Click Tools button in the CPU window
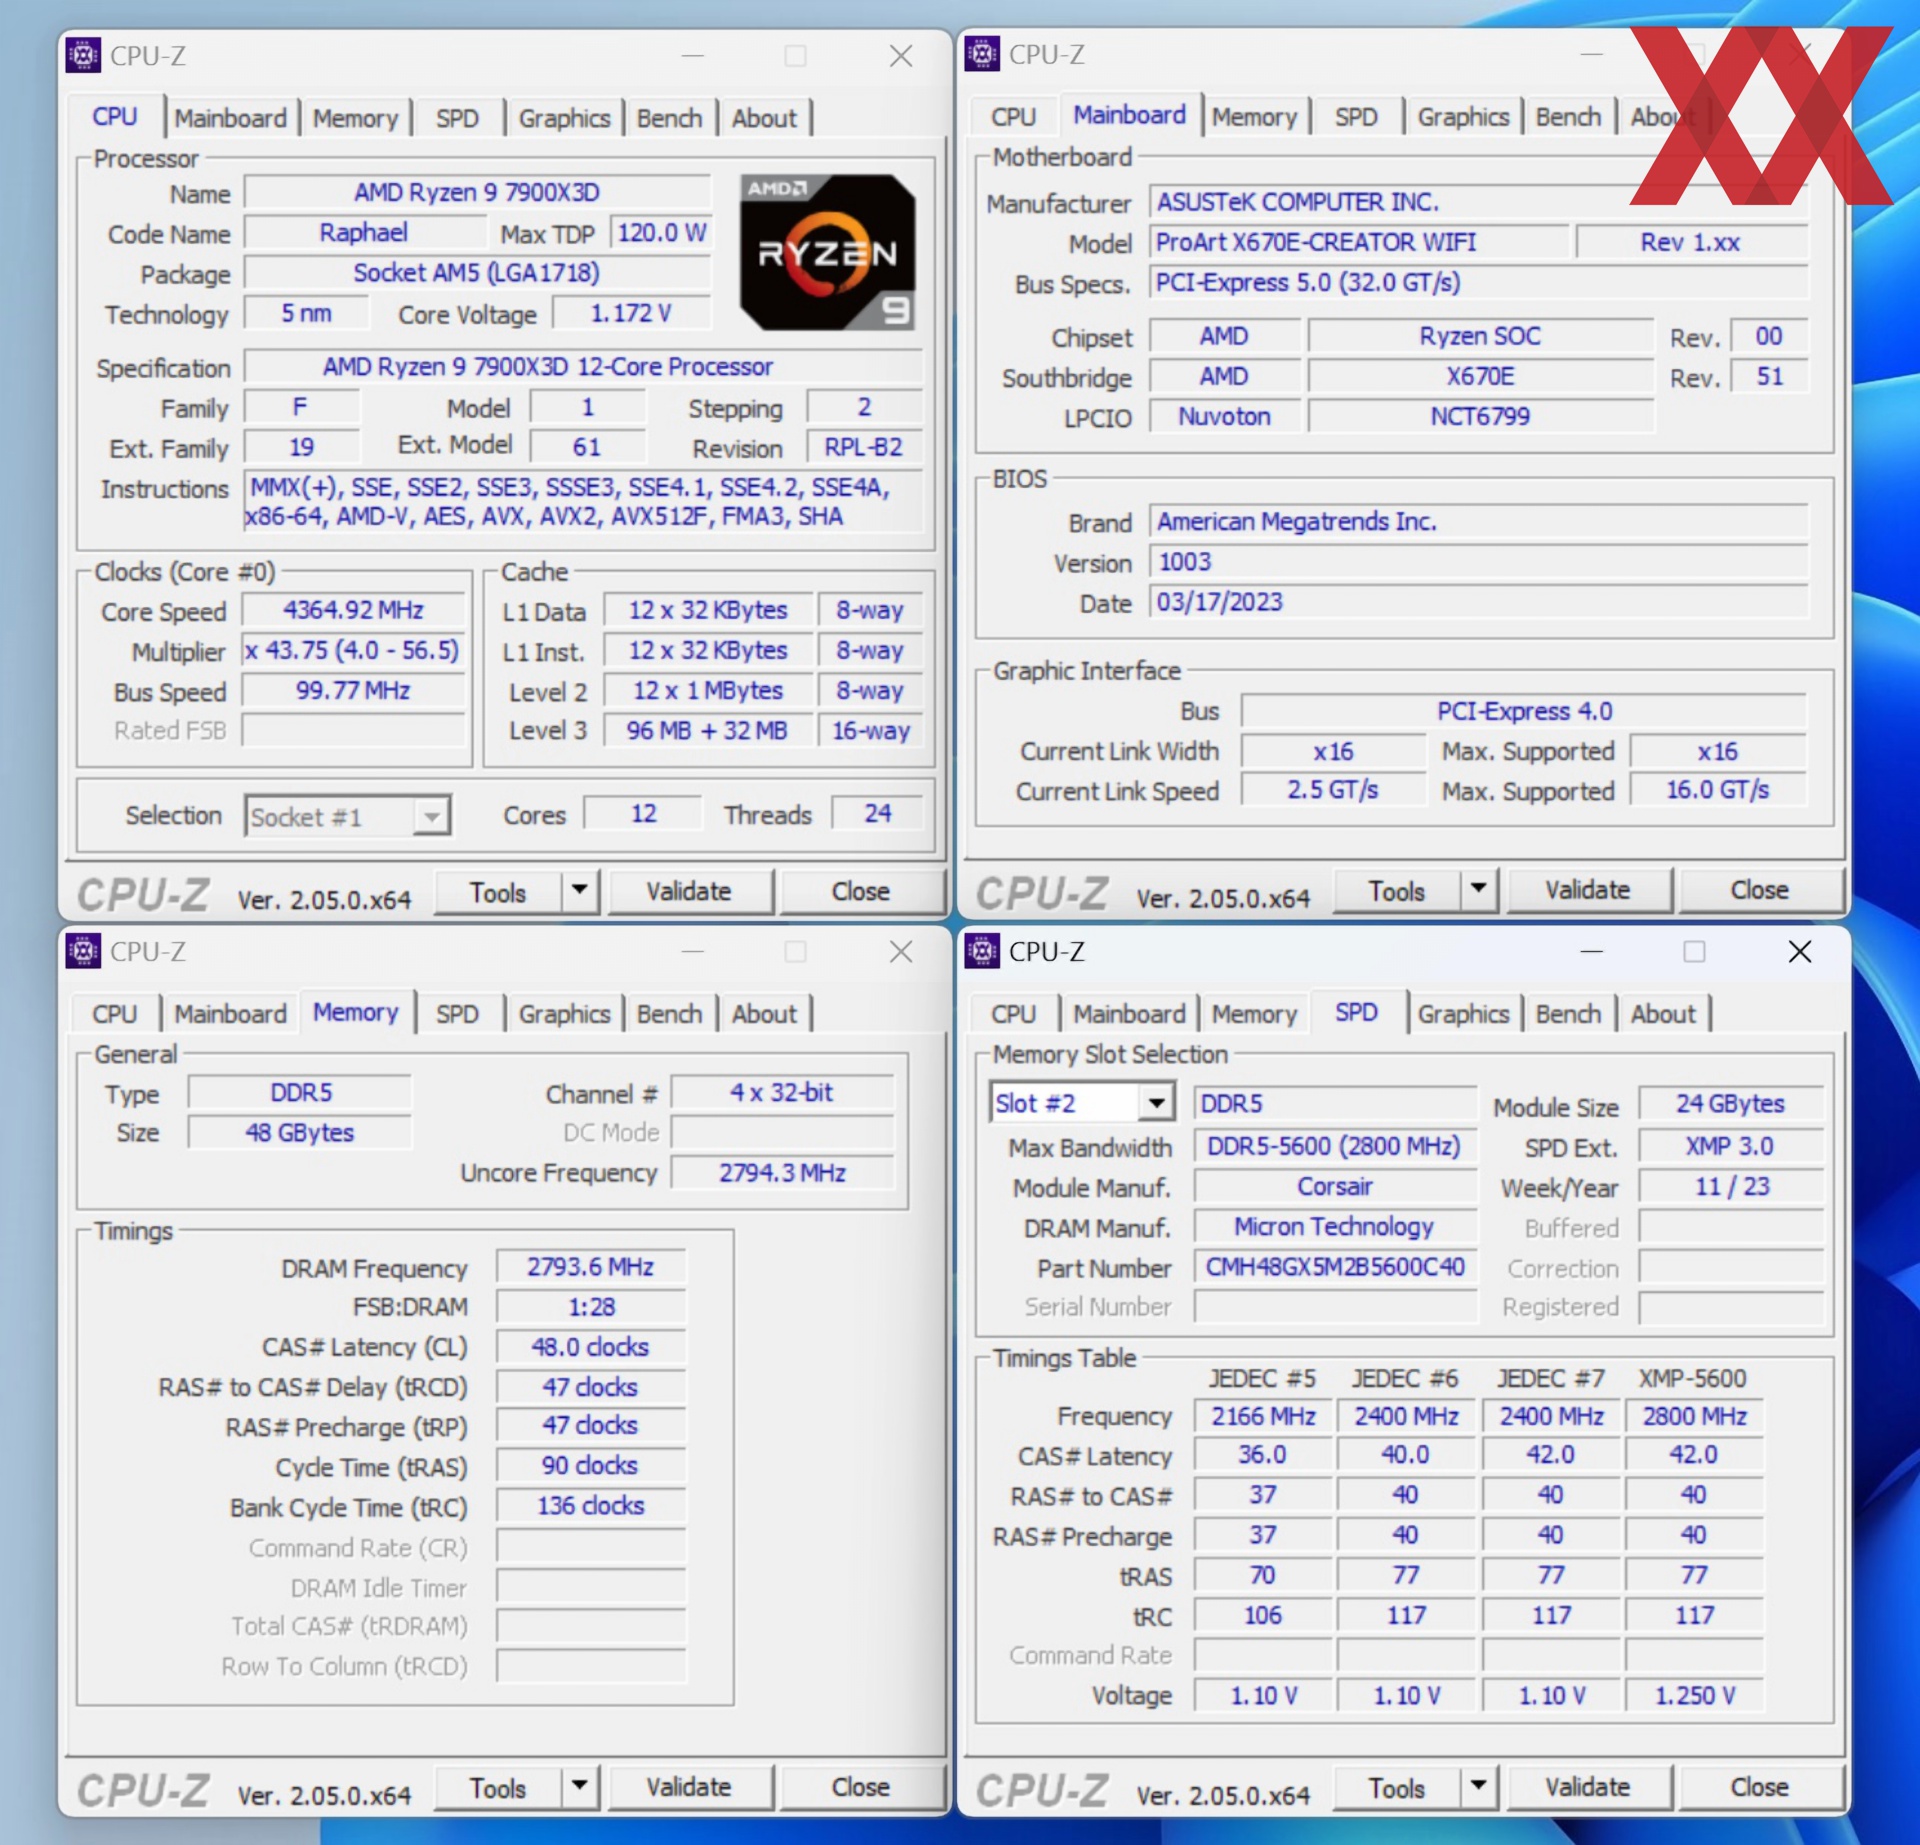Viewport: 1920px width, 1845px height. pos(498,891)
